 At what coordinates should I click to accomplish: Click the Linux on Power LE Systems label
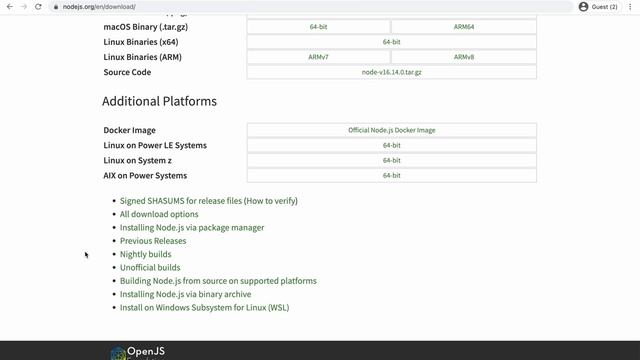(x=155, y=145)
